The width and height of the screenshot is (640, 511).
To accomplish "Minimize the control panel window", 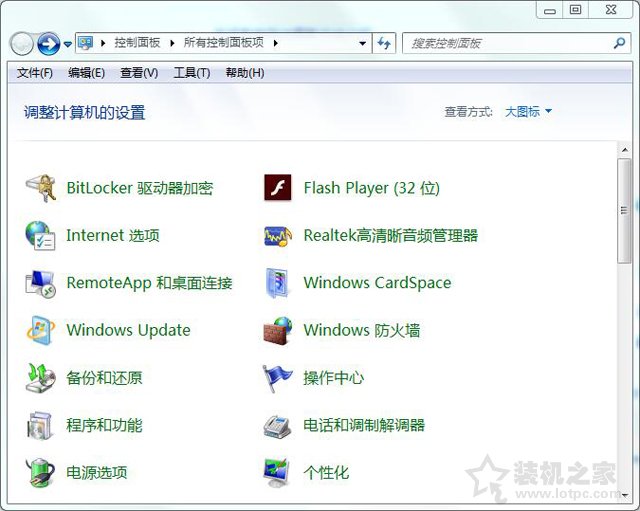I will click(x=550, y=10).
